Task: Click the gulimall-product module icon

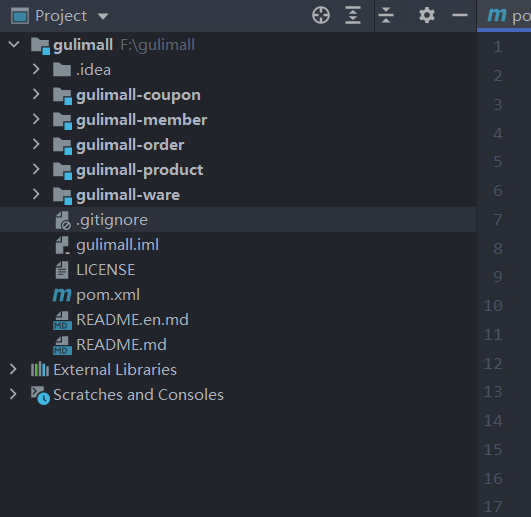Action: pos(62,171)
